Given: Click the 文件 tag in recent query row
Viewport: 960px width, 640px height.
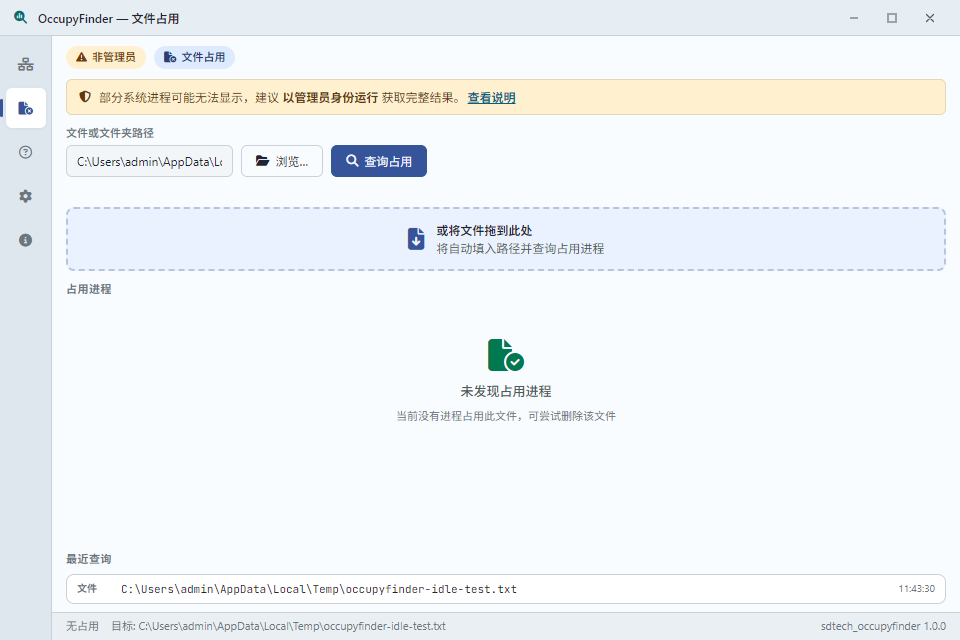Looking at the screenshot, I should (87, 589).
